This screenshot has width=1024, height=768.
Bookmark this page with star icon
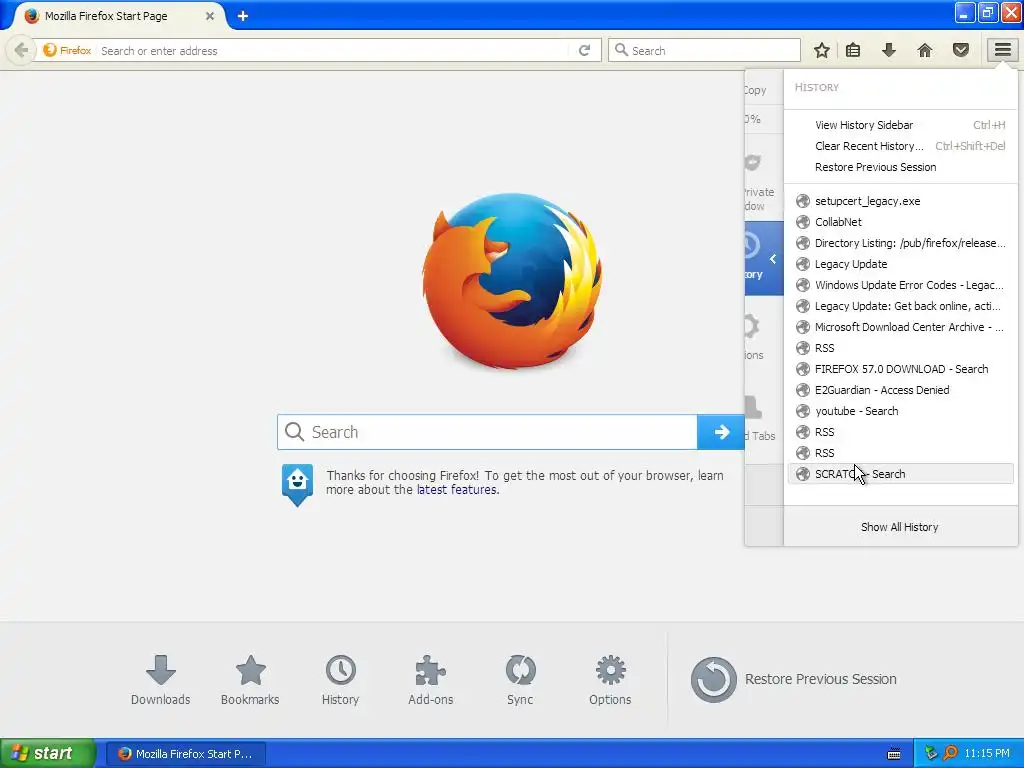pyautogui.click(x=822, y=50)
